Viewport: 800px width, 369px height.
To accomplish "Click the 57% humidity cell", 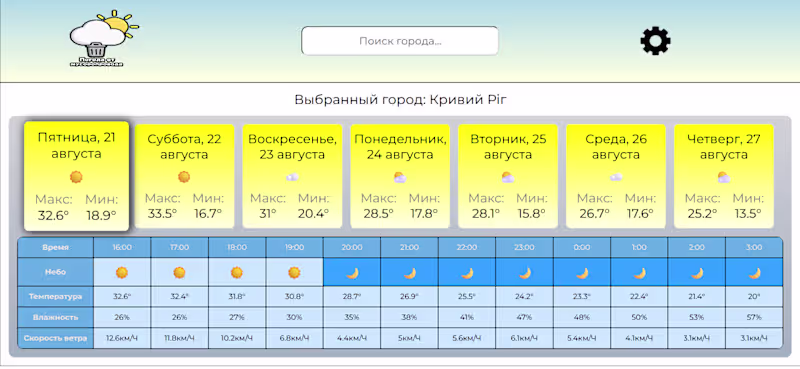I will click(x=754, y=317).
